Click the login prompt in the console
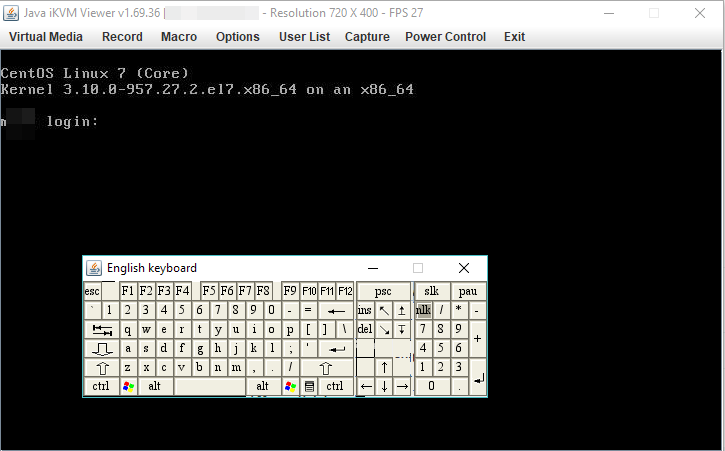The height and width of the screenshot is (451, 725). tap(72, 122)
